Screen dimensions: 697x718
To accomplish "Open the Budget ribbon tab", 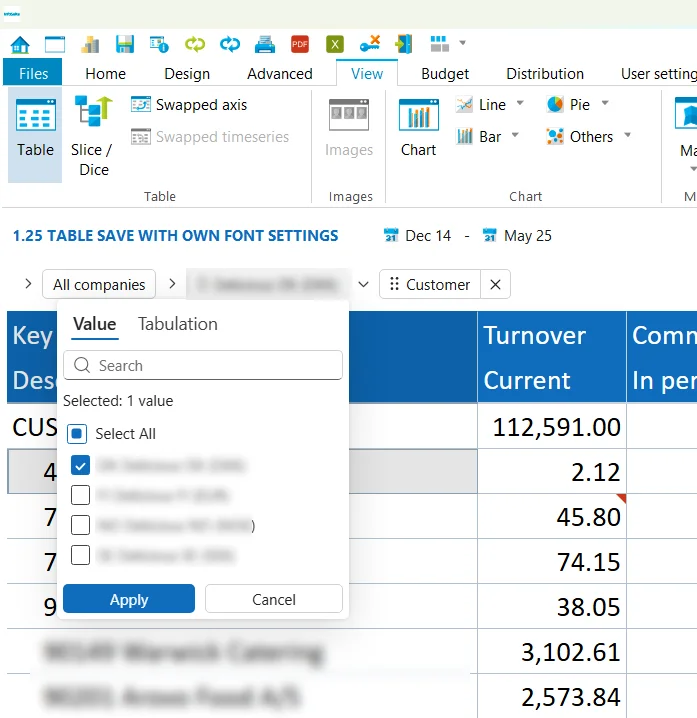I will point(445,74).
